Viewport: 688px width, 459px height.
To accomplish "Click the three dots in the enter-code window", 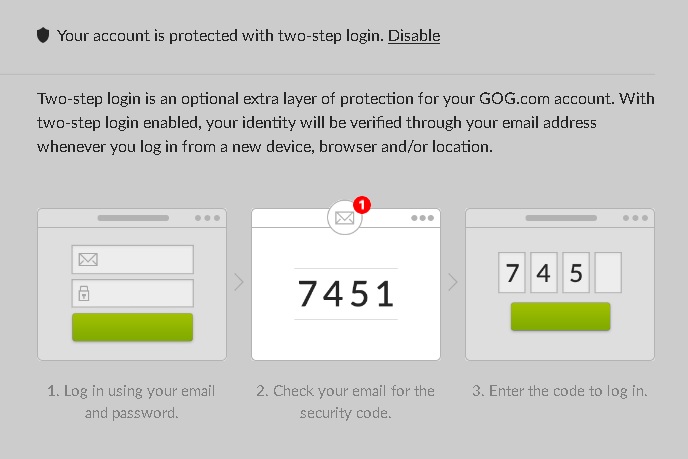I will (x=635, y=218).
